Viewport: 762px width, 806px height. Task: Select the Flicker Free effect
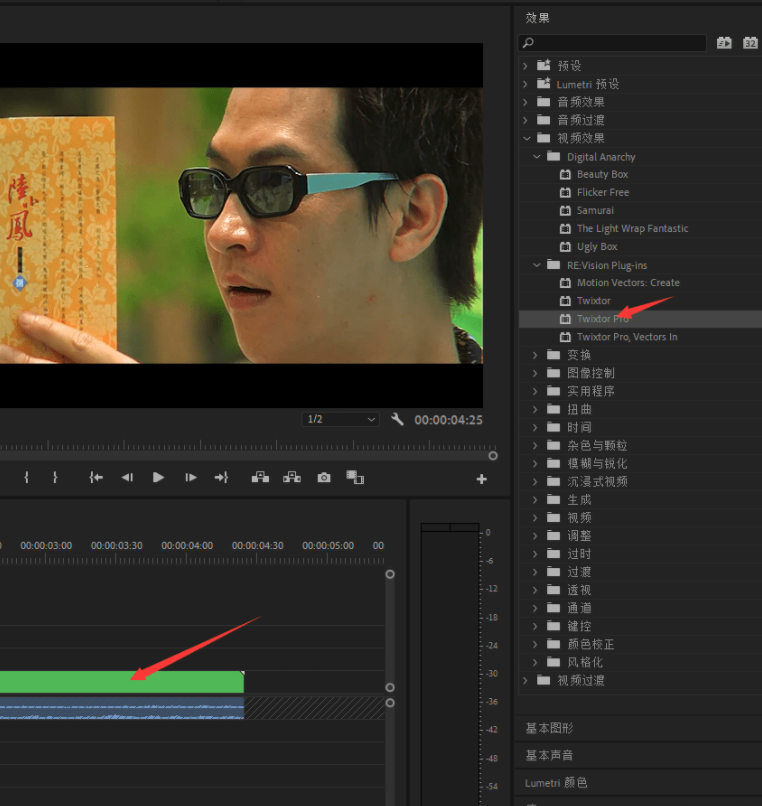tap(603, 192)
